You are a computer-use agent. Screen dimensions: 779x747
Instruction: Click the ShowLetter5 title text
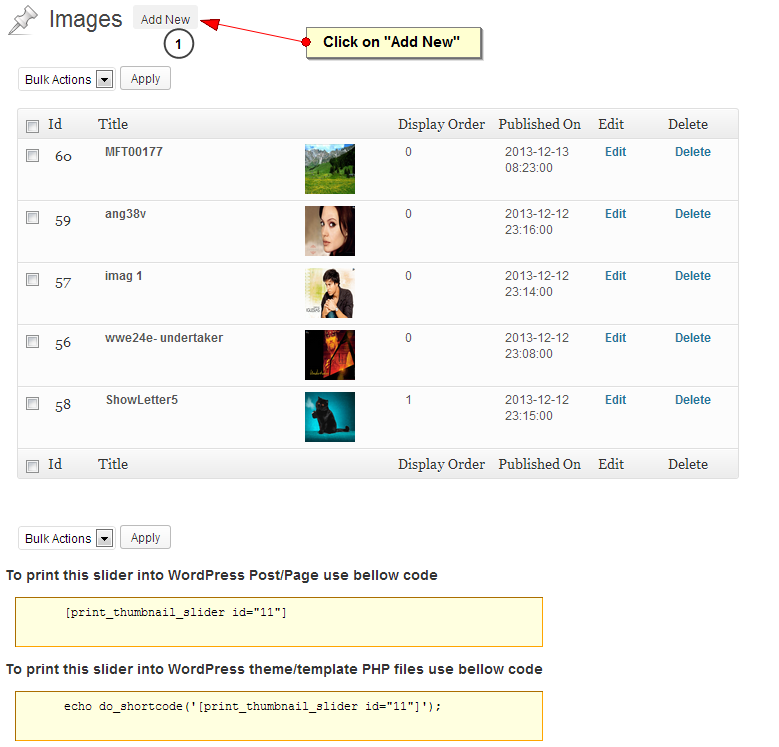(142, 400)
